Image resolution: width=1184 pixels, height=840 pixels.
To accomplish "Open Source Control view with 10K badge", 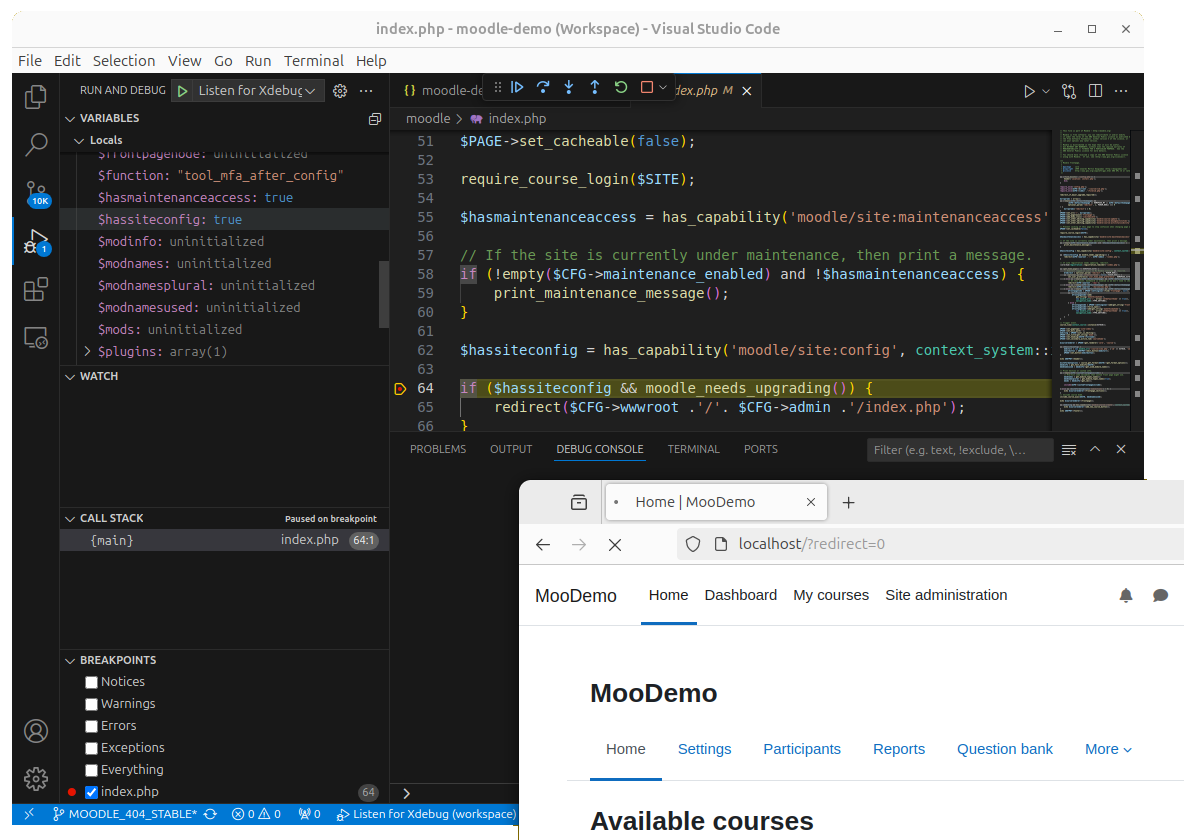I will (36, 193).
